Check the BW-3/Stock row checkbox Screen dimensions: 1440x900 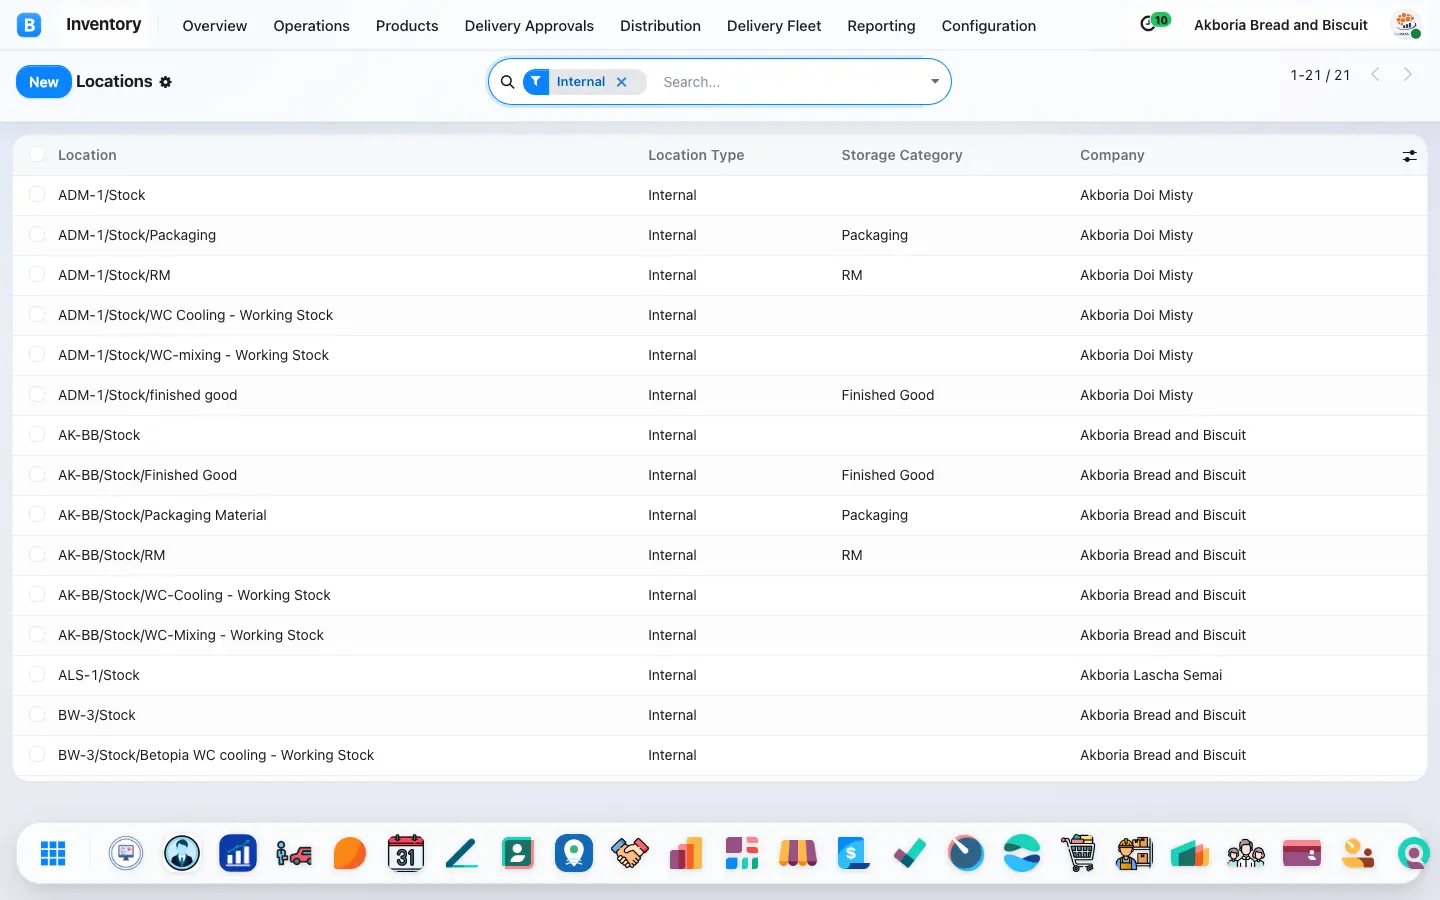[37, 714]
